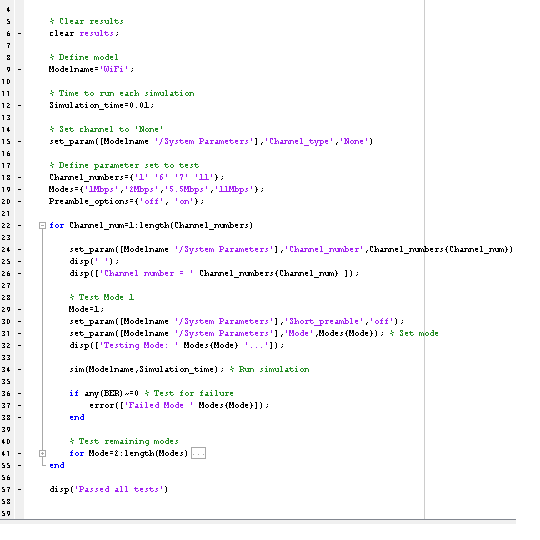Image resolution: width=540 pixels, height=540 pixels.
Task: Click the 'Short_preamble' string argument
Action: coord(324,321)
